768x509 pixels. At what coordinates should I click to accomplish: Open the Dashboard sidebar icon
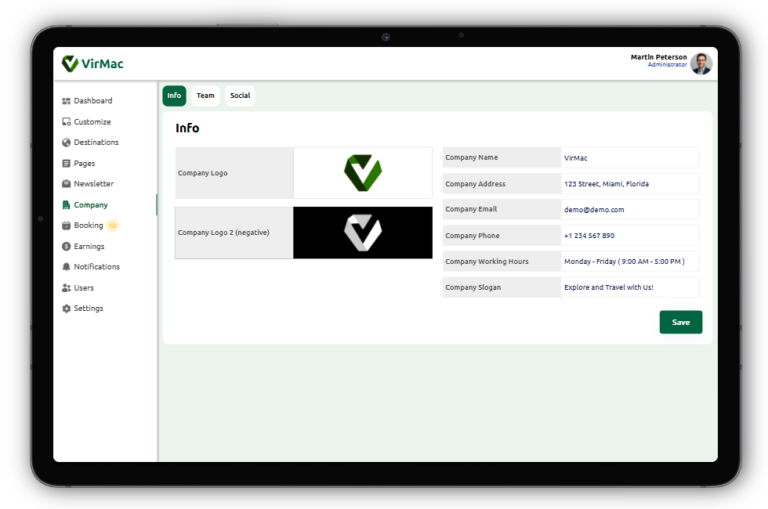point(66,101)
